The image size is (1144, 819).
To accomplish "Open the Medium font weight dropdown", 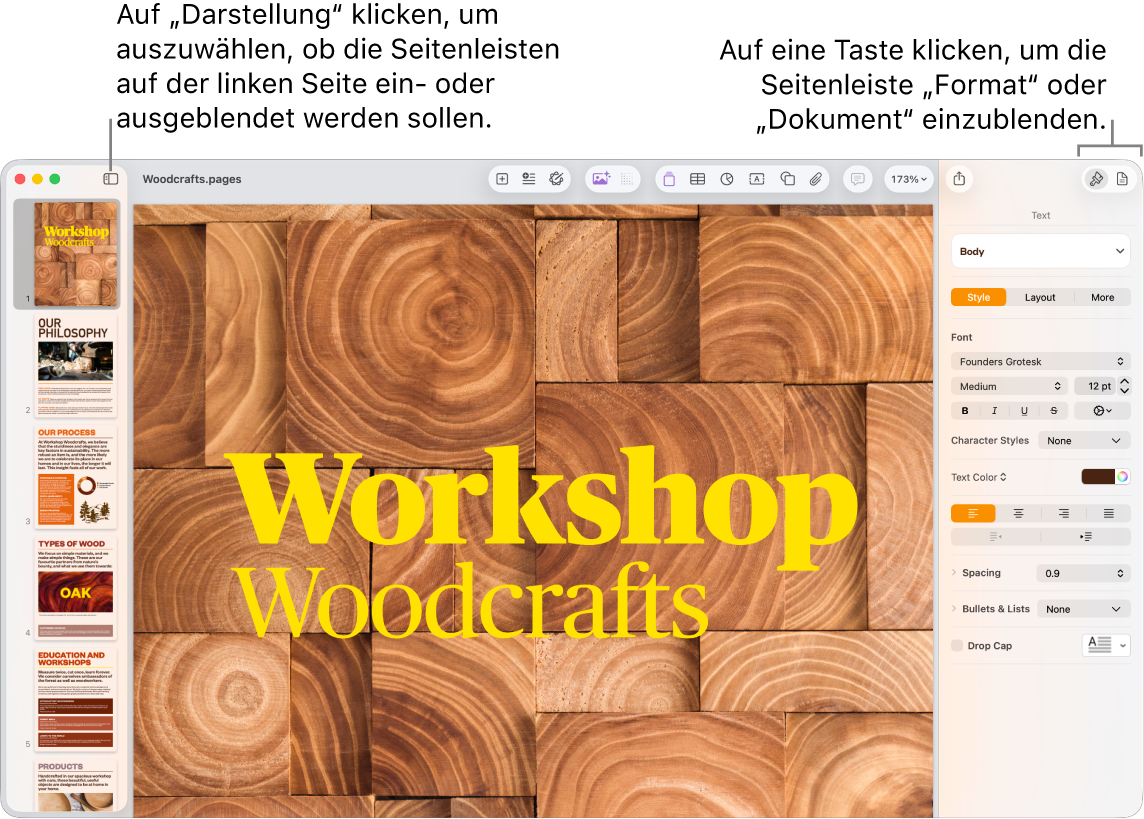I will point(1009,387).
